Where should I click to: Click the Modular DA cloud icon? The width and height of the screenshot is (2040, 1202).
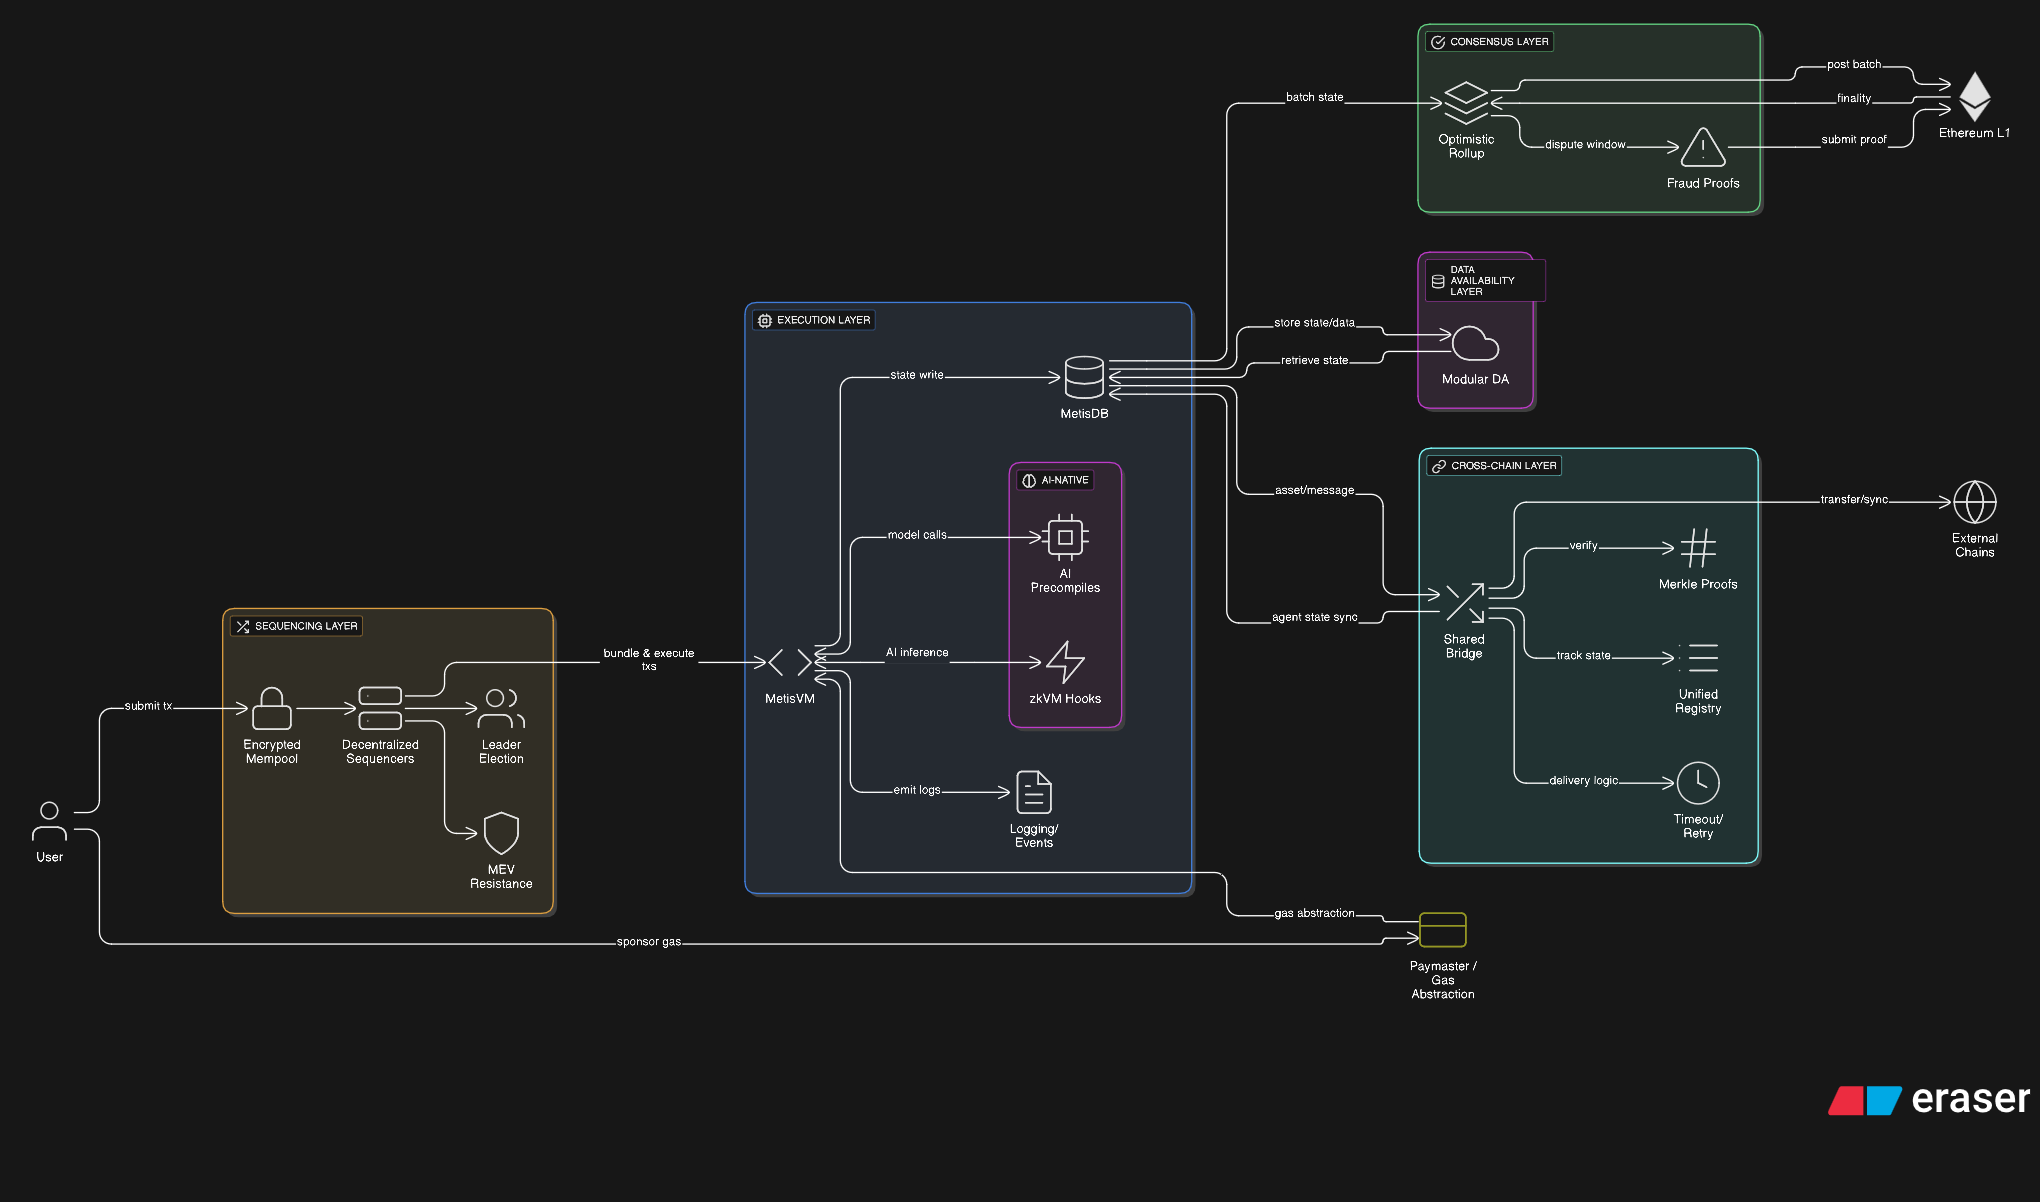1475,343
